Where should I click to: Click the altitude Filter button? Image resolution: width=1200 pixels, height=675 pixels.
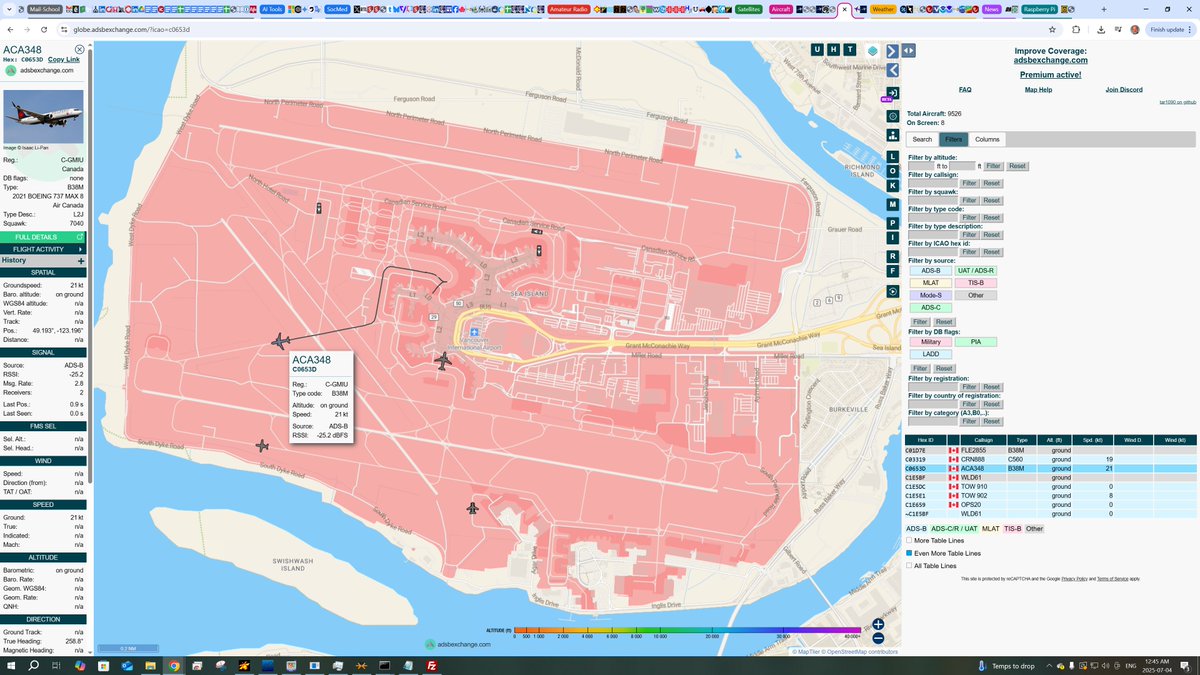coord(993,166)
